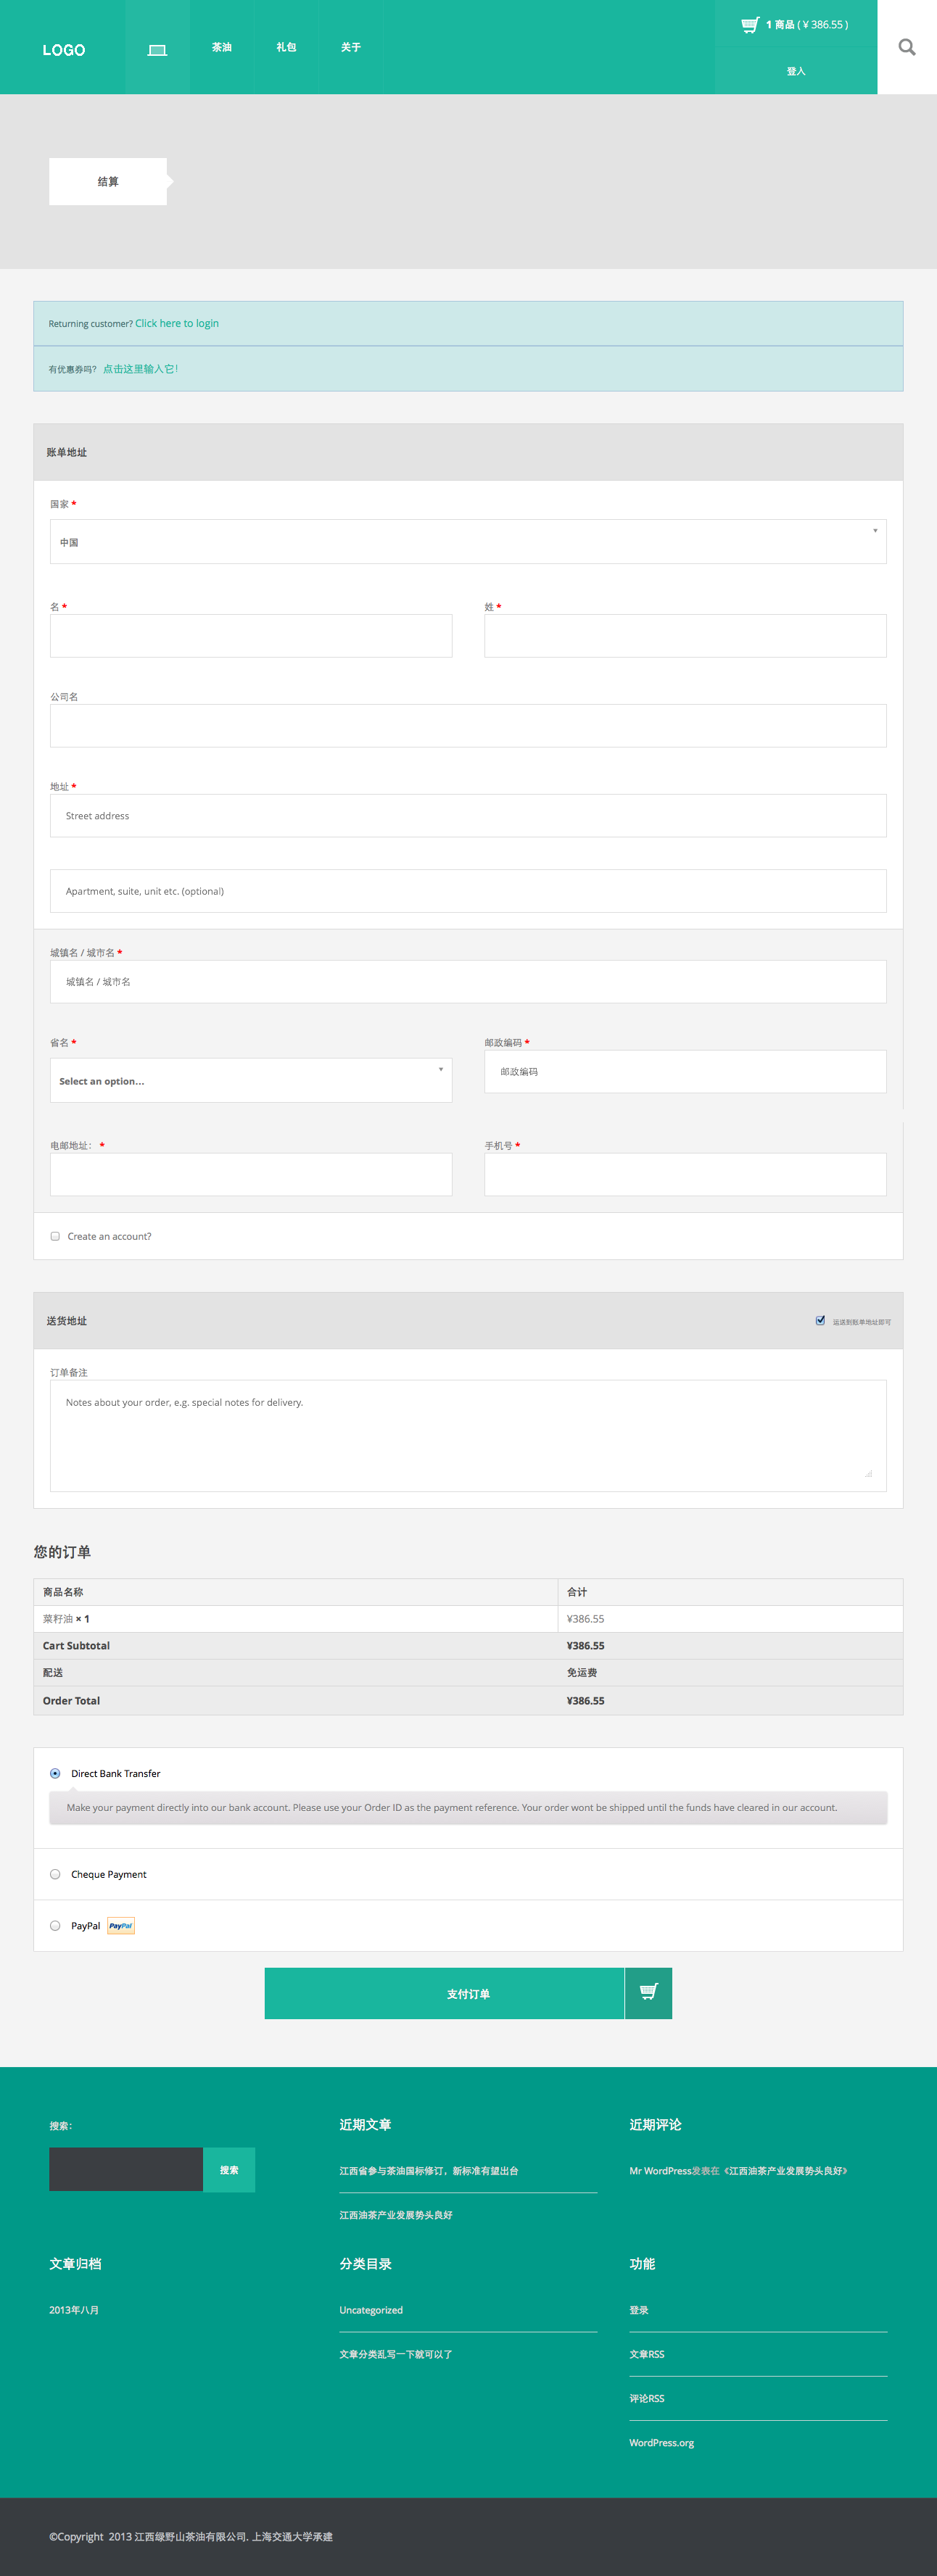Focus the 电邮地址 email field
This screenshot has height=2576, width=937.
pos(251,1175)
